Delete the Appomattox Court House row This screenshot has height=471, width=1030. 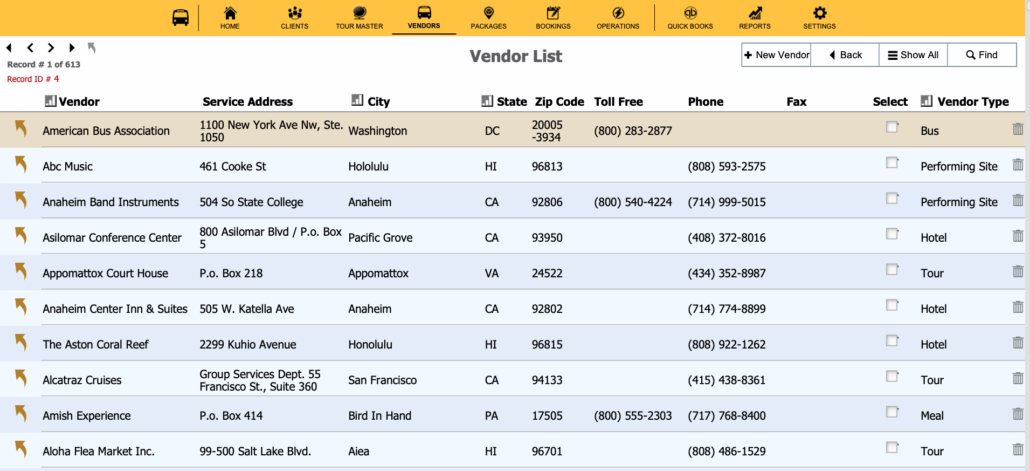pos(1018,272)
